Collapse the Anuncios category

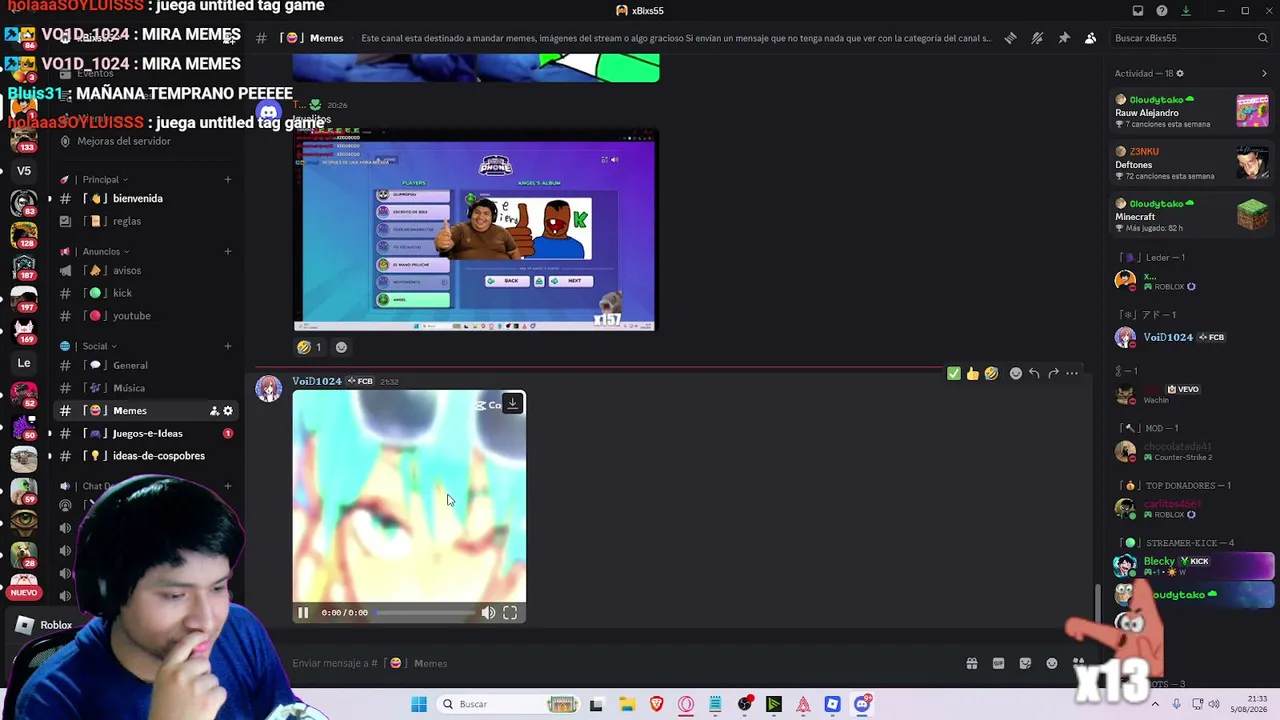coord(105,252)
